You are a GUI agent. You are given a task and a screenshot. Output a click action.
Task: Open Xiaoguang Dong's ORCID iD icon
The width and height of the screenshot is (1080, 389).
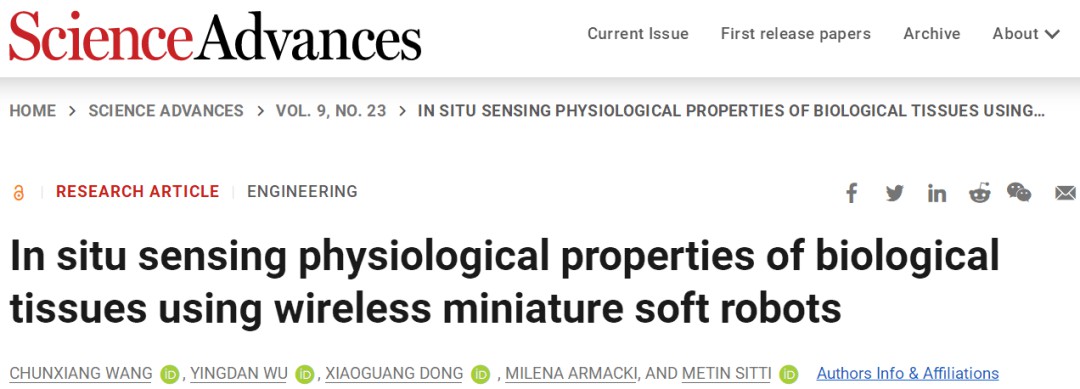[481, 374]
